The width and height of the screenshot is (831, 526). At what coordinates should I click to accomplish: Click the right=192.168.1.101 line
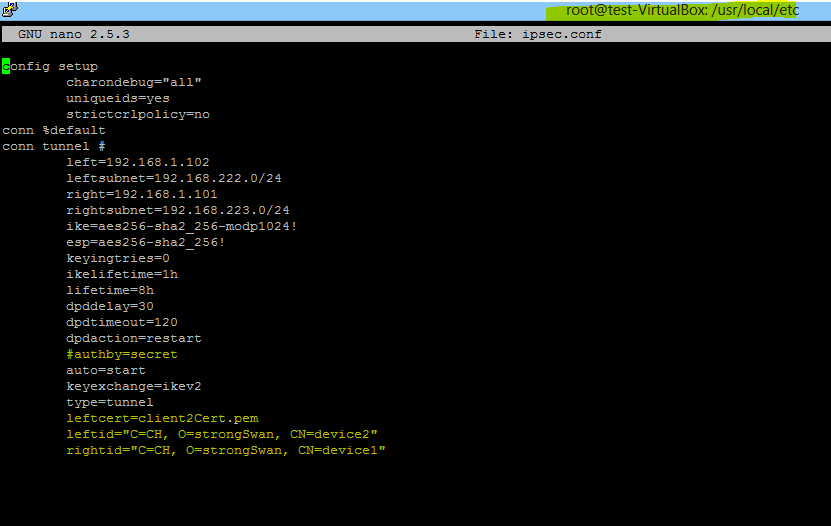[142, 194]
